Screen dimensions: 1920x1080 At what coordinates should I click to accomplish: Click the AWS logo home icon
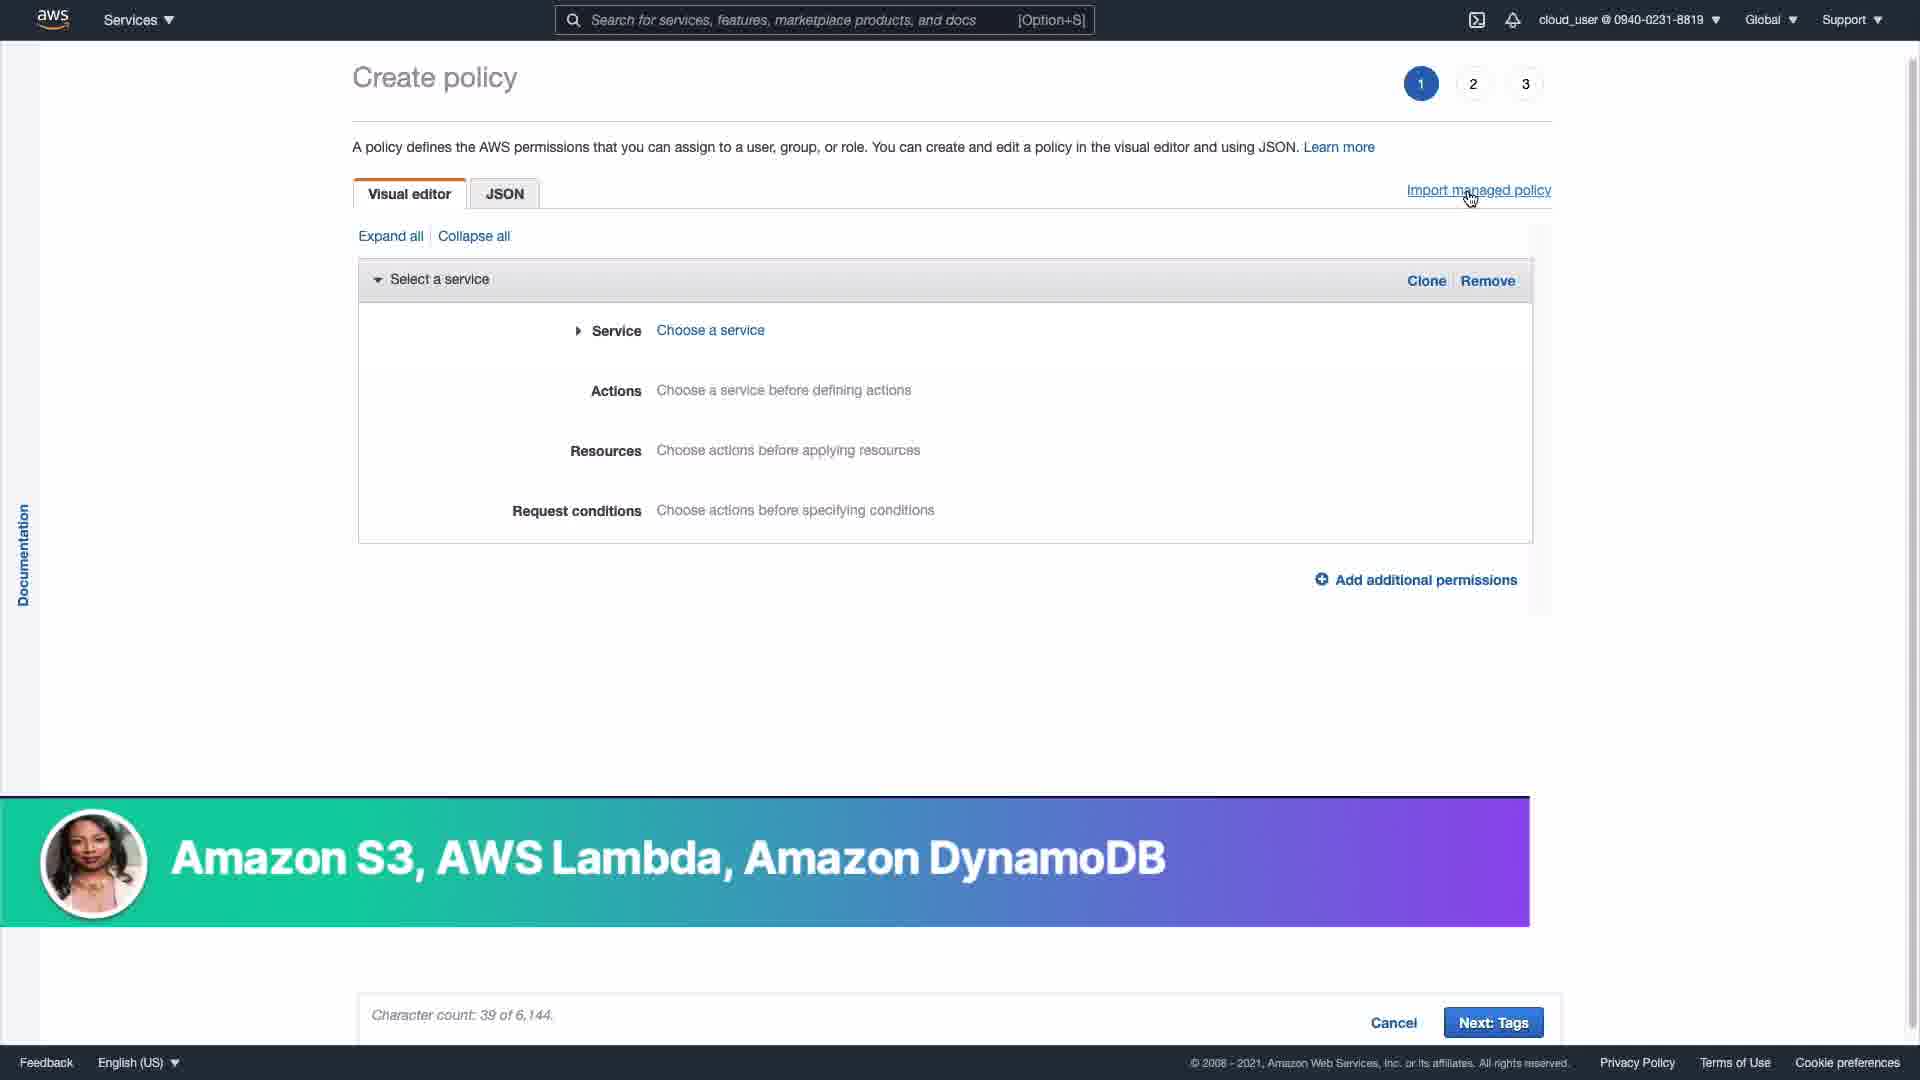[52, 19]
